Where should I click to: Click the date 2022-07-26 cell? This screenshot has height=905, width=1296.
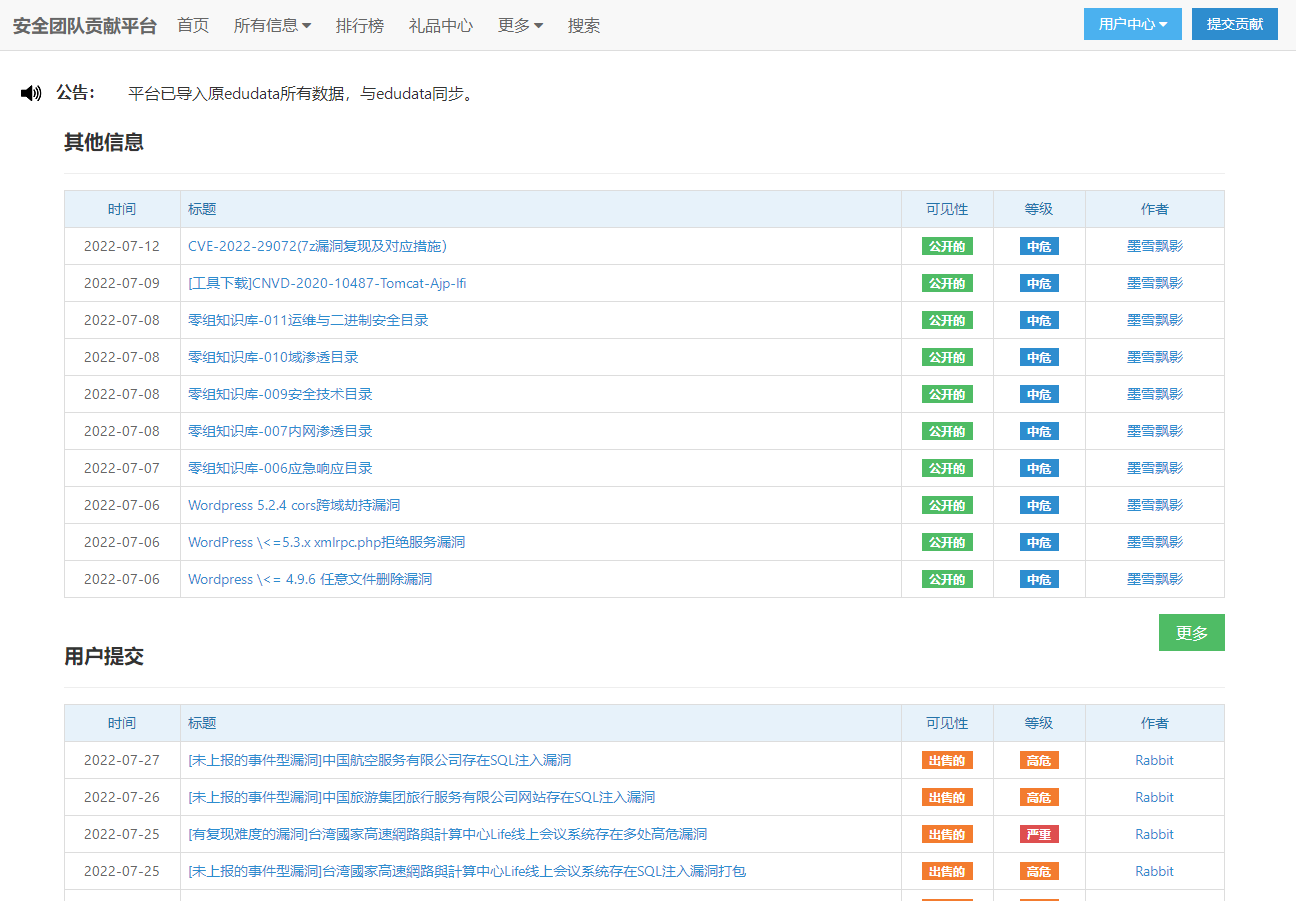click(x=122, y=797)
